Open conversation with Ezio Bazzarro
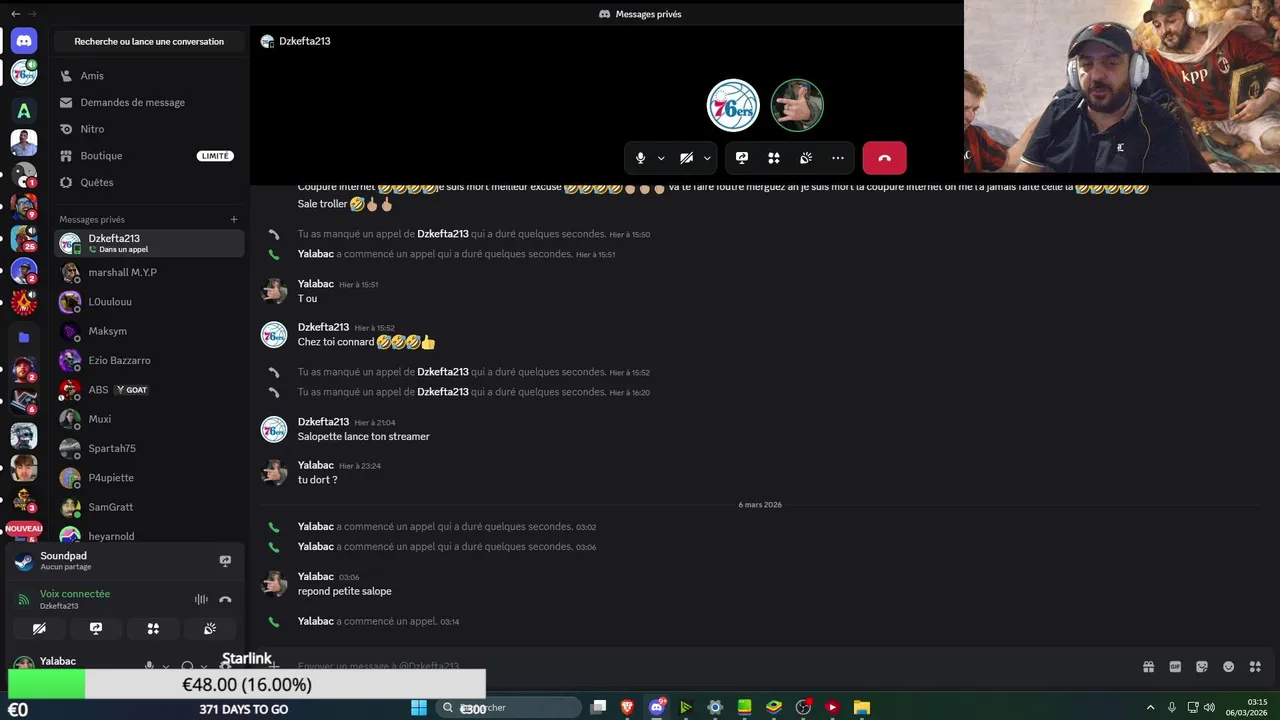Screen dimensions: 1280x720 (x=149, y=360)
